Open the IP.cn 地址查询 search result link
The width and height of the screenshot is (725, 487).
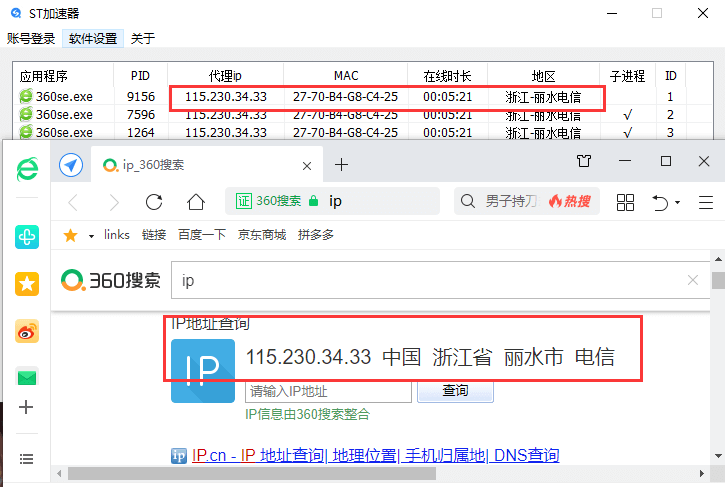click(375, 456)
